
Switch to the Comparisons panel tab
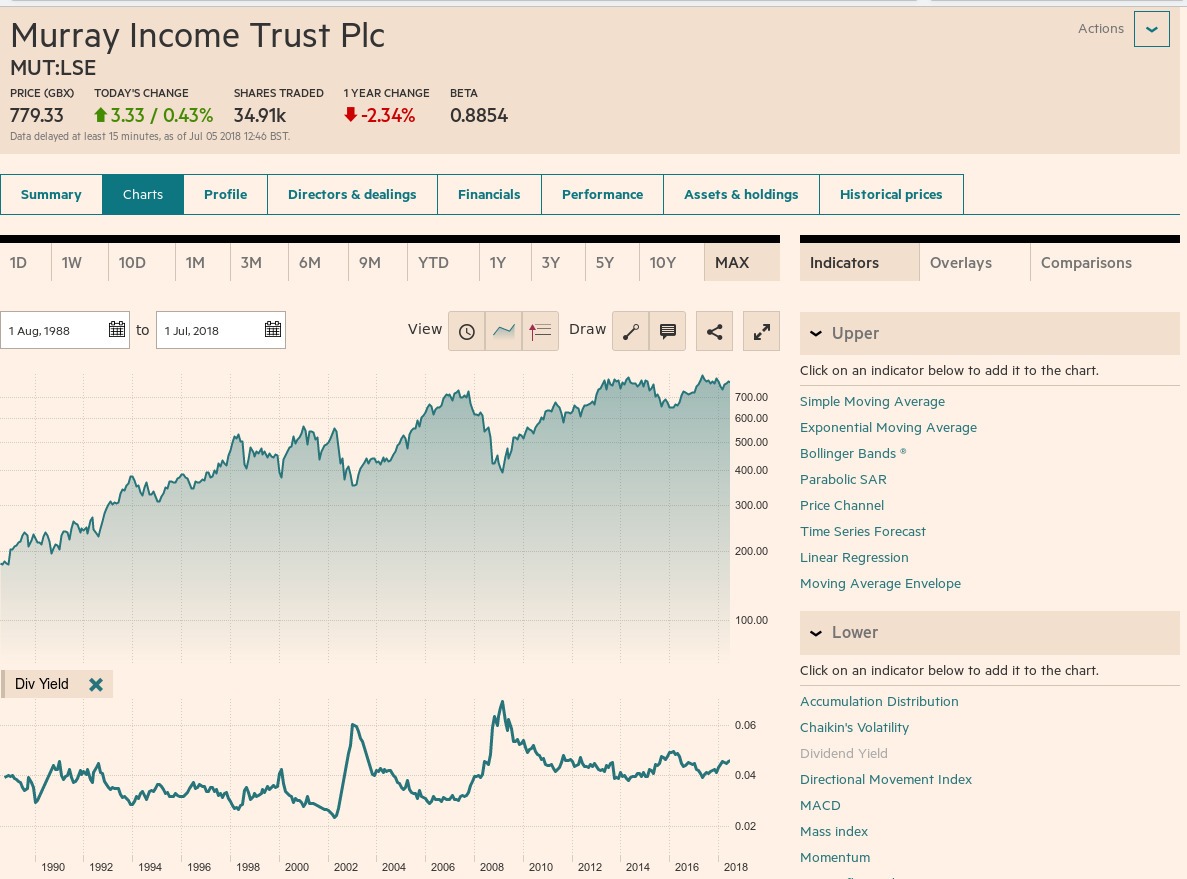coord(1086,263)
